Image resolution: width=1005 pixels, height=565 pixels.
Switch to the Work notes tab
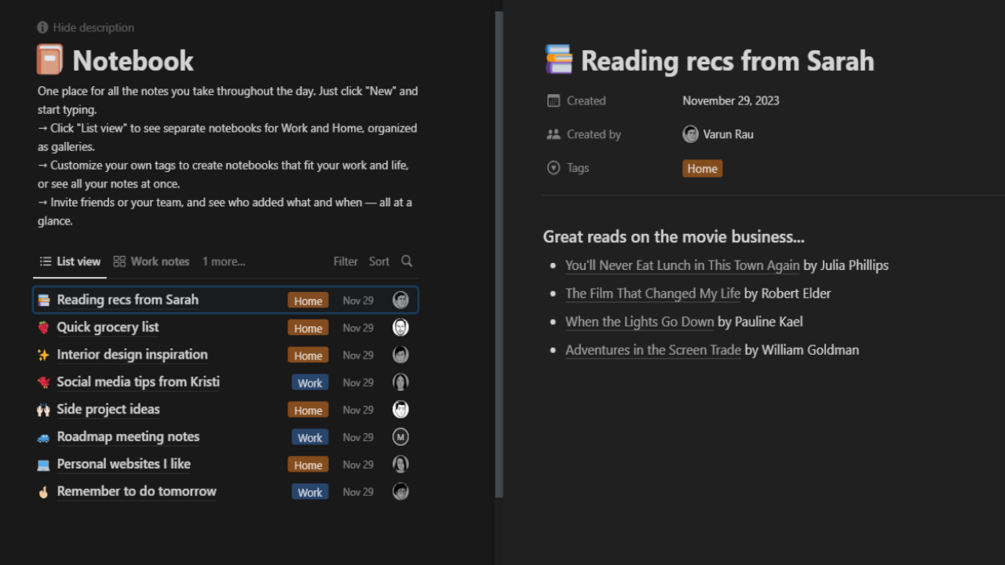151,261
